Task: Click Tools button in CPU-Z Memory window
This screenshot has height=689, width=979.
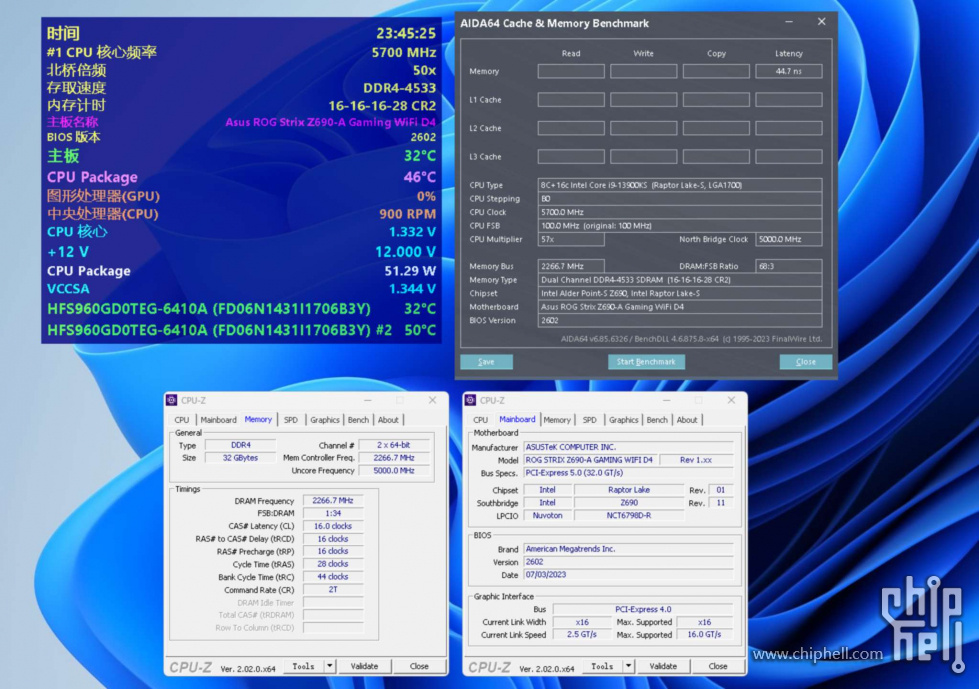Action: coord(303,666)
